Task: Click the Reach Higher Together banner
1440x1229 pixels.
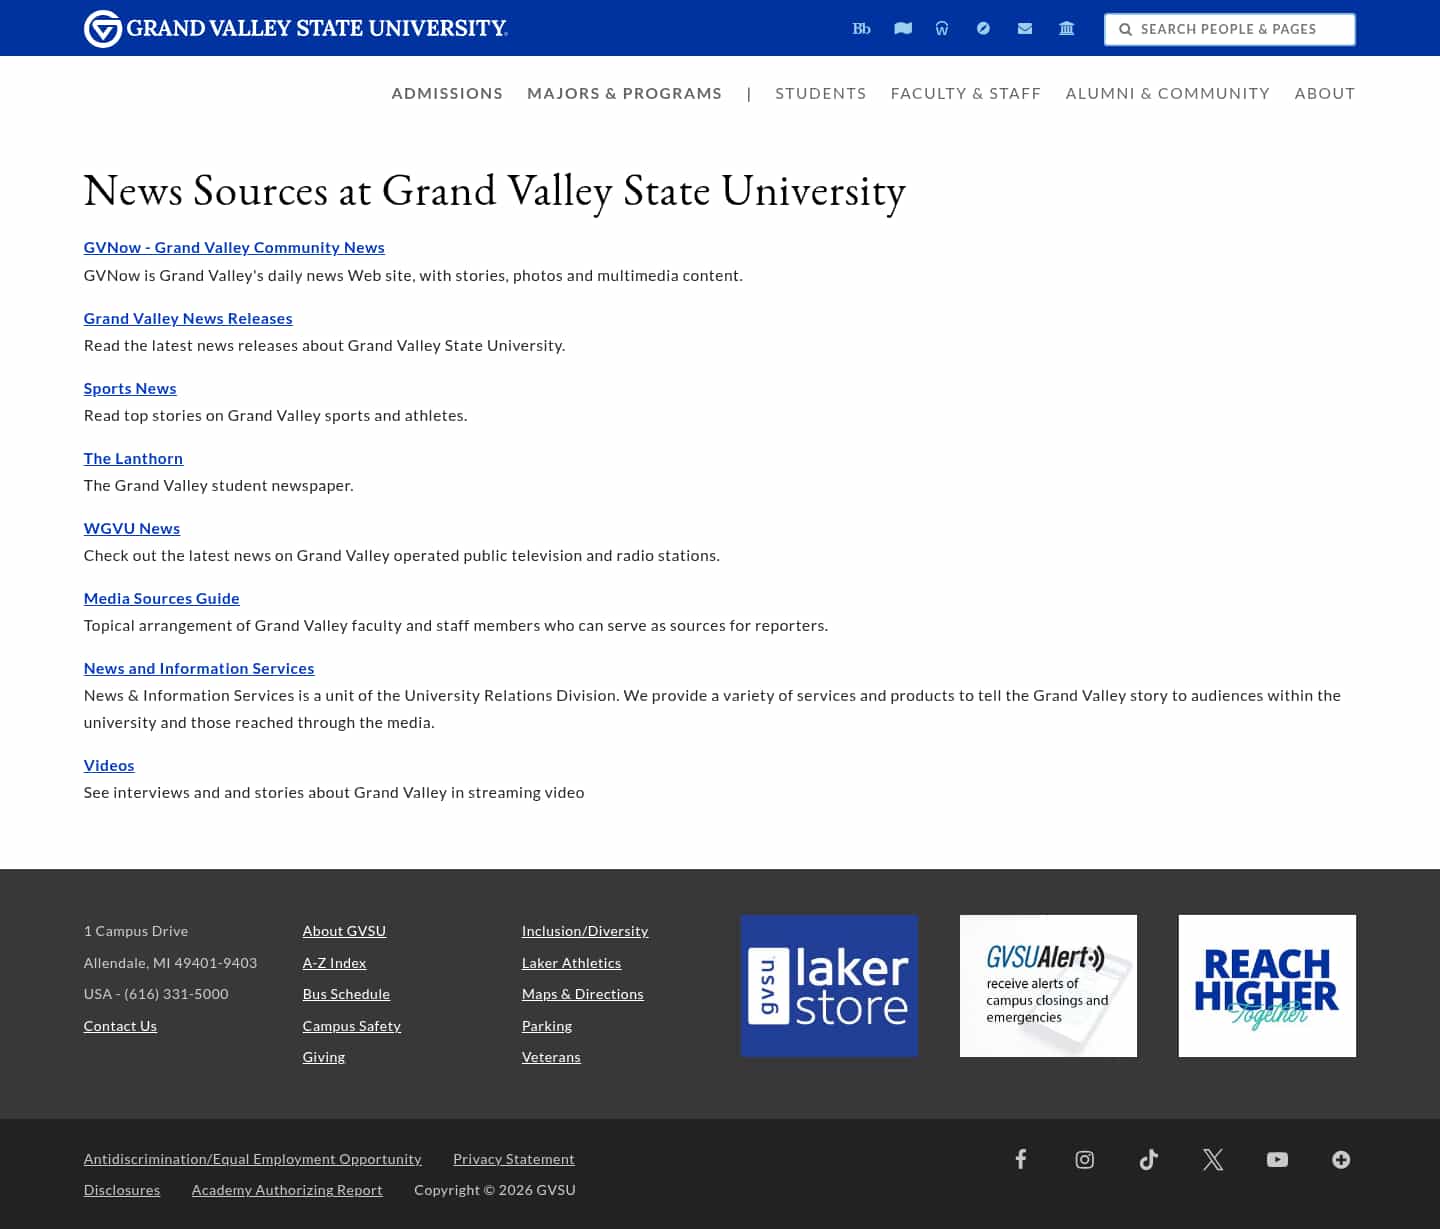Action: [1267, 986]
